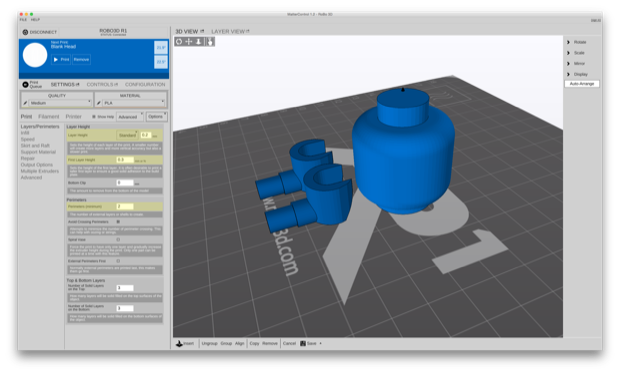Select the Print settings tab
This screenshot has width=620, height=374.
point(26,117)
